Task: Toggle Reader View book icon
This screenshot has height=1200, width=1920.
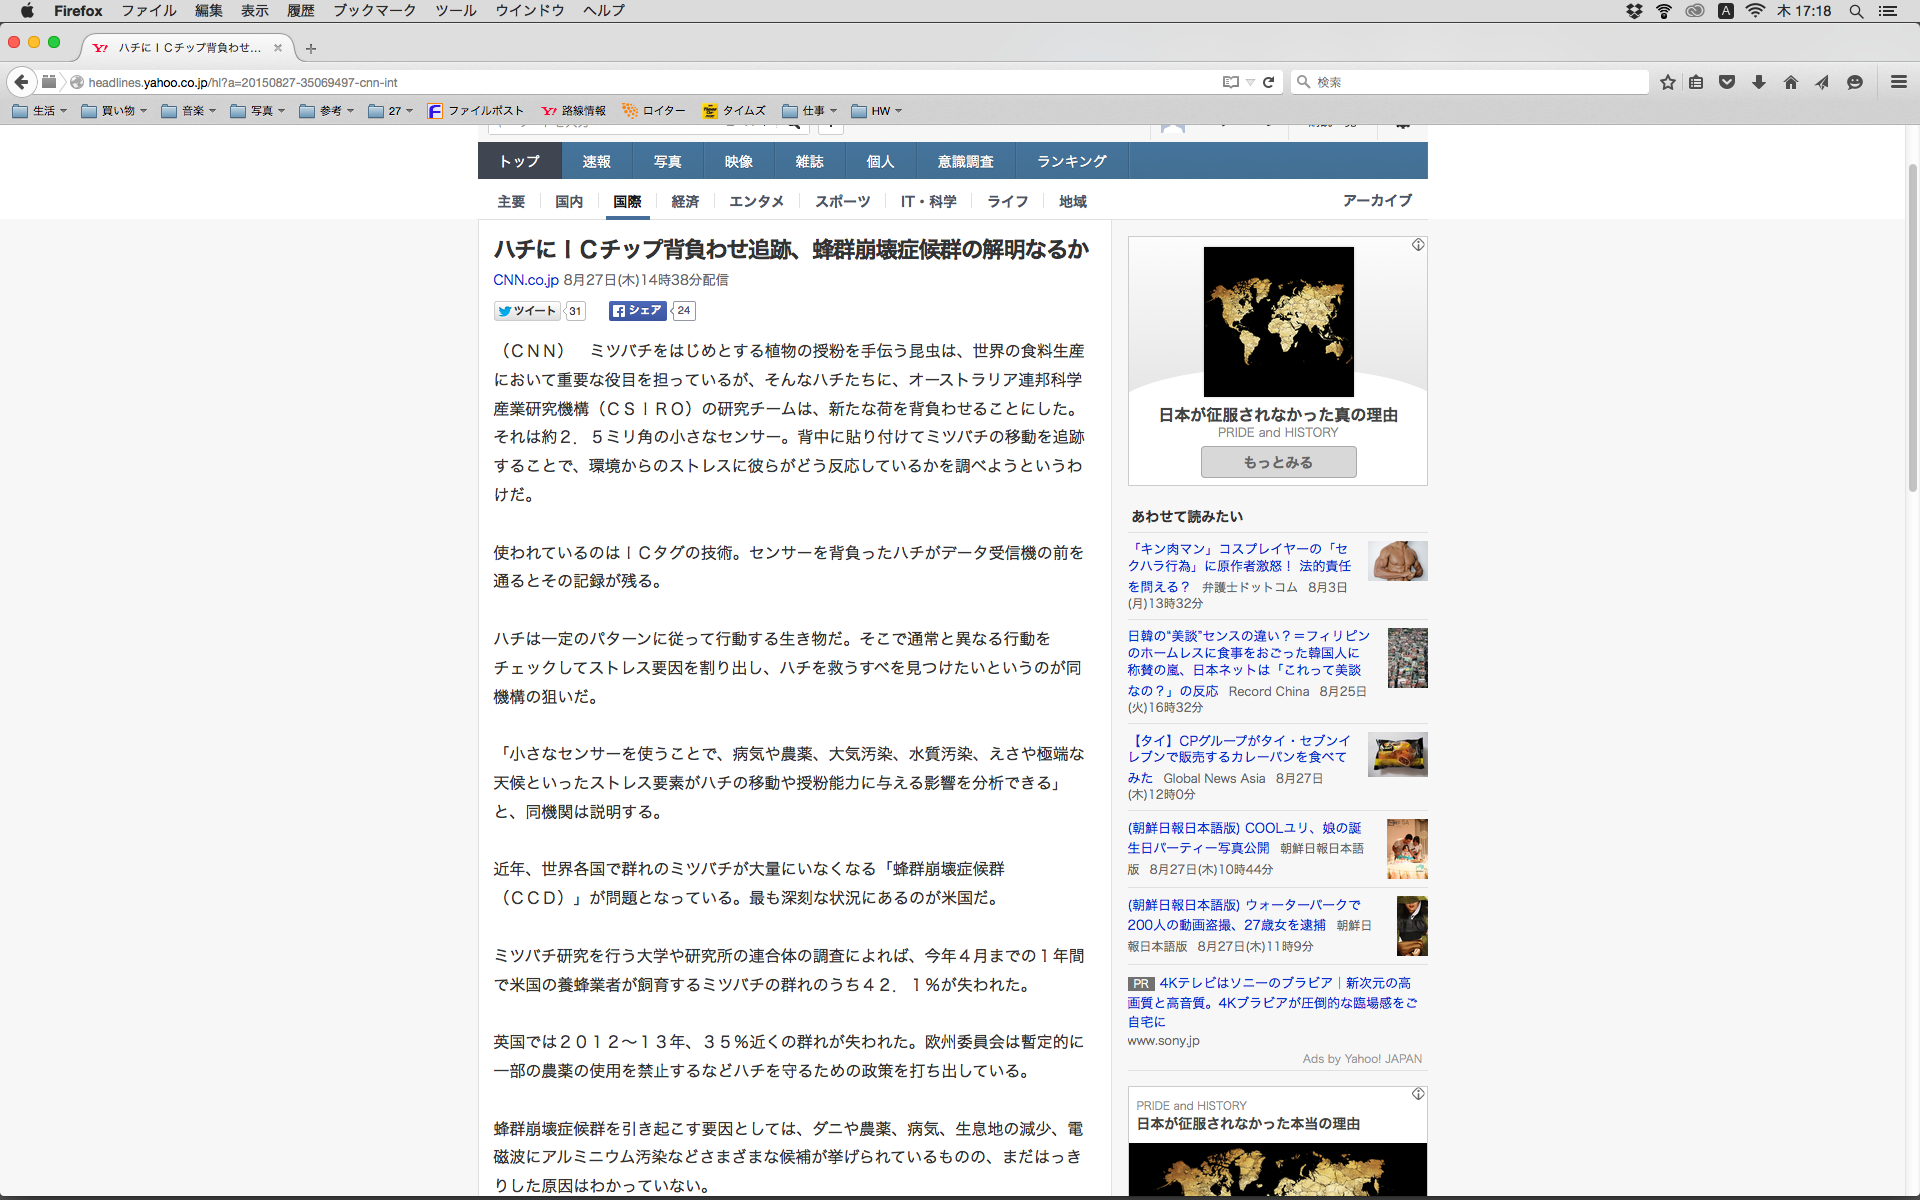Action: coord(1230,82)
